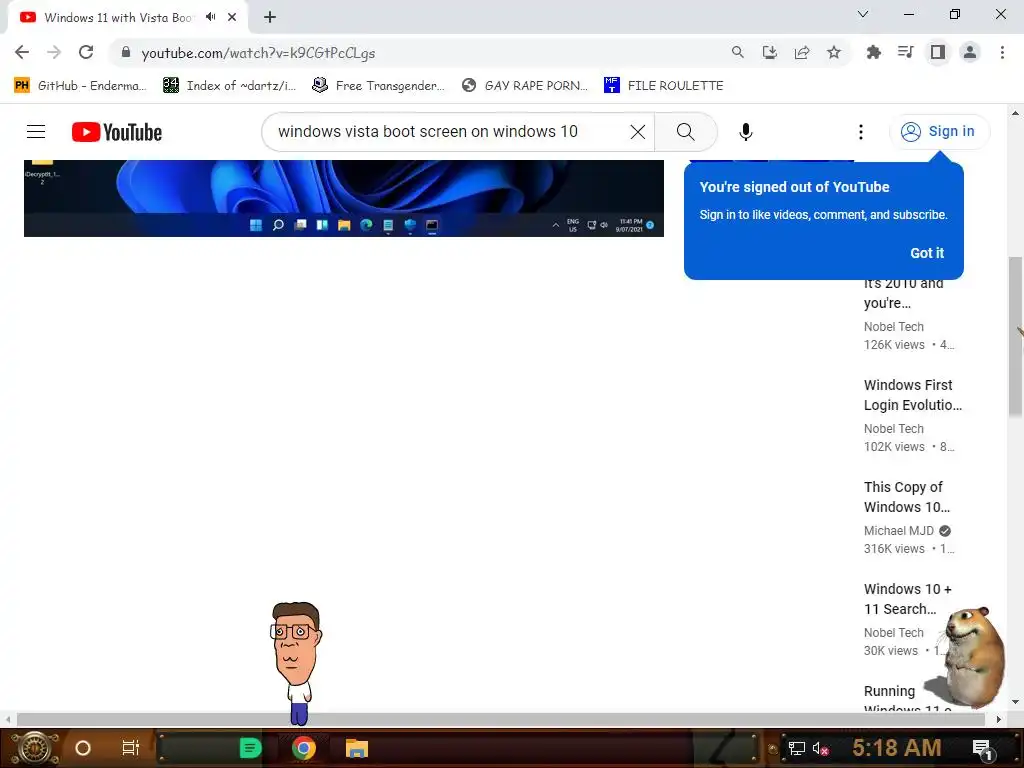Open Windows 10 + 11 Search video
Image resolution: width=1024 pixels, height=768 pixels.
click(907, 599)
